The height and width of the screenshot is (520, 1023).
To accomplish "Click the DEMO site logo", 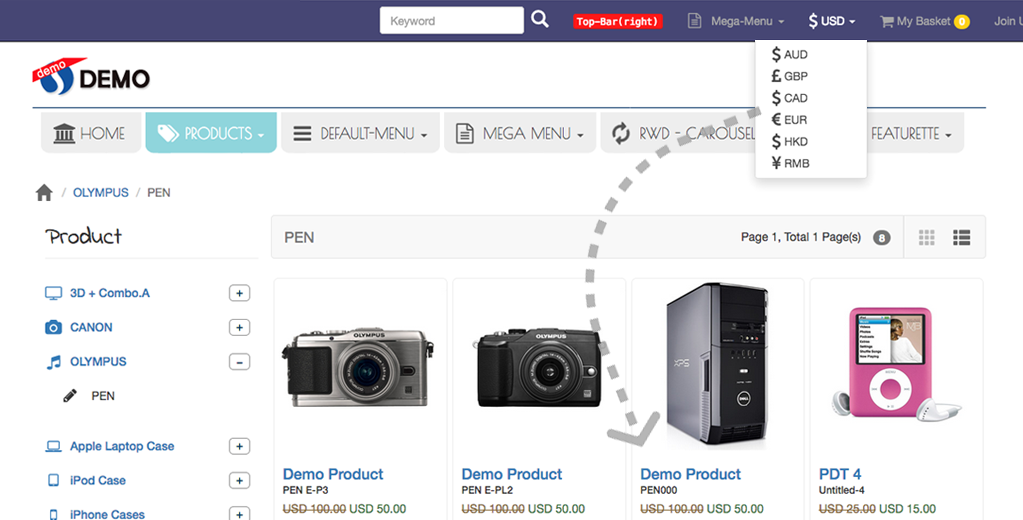I will [x=91, y=76].
